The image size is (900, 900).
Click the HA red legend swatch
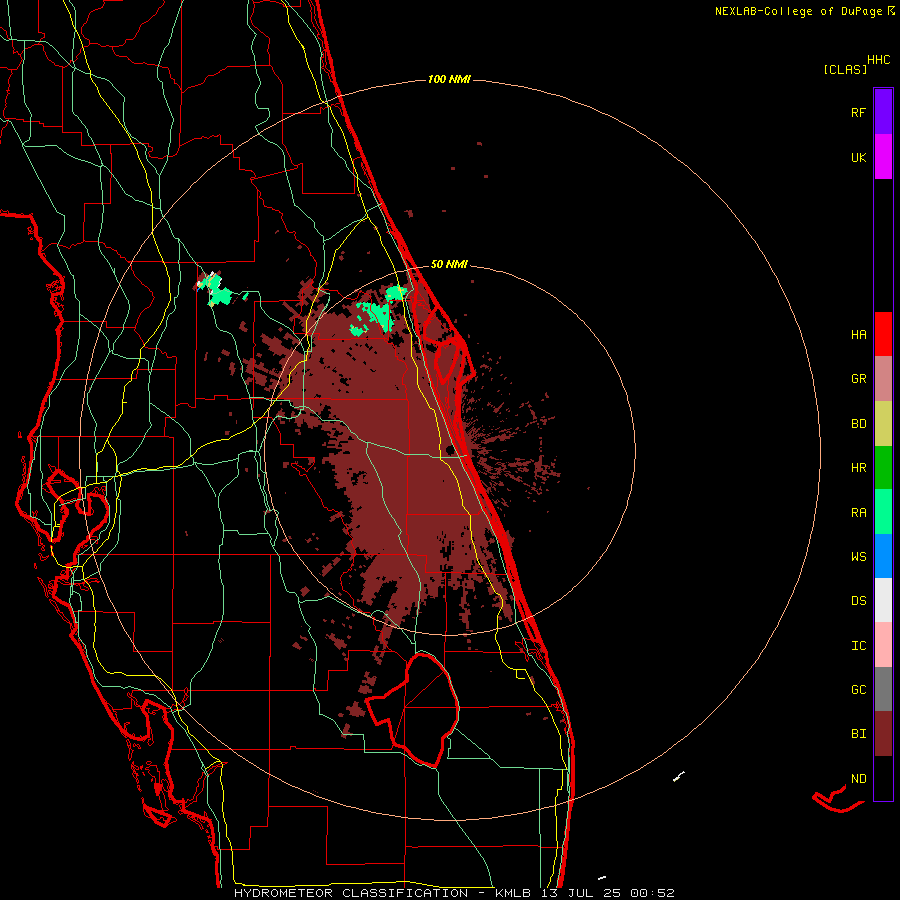click(883, 334)
